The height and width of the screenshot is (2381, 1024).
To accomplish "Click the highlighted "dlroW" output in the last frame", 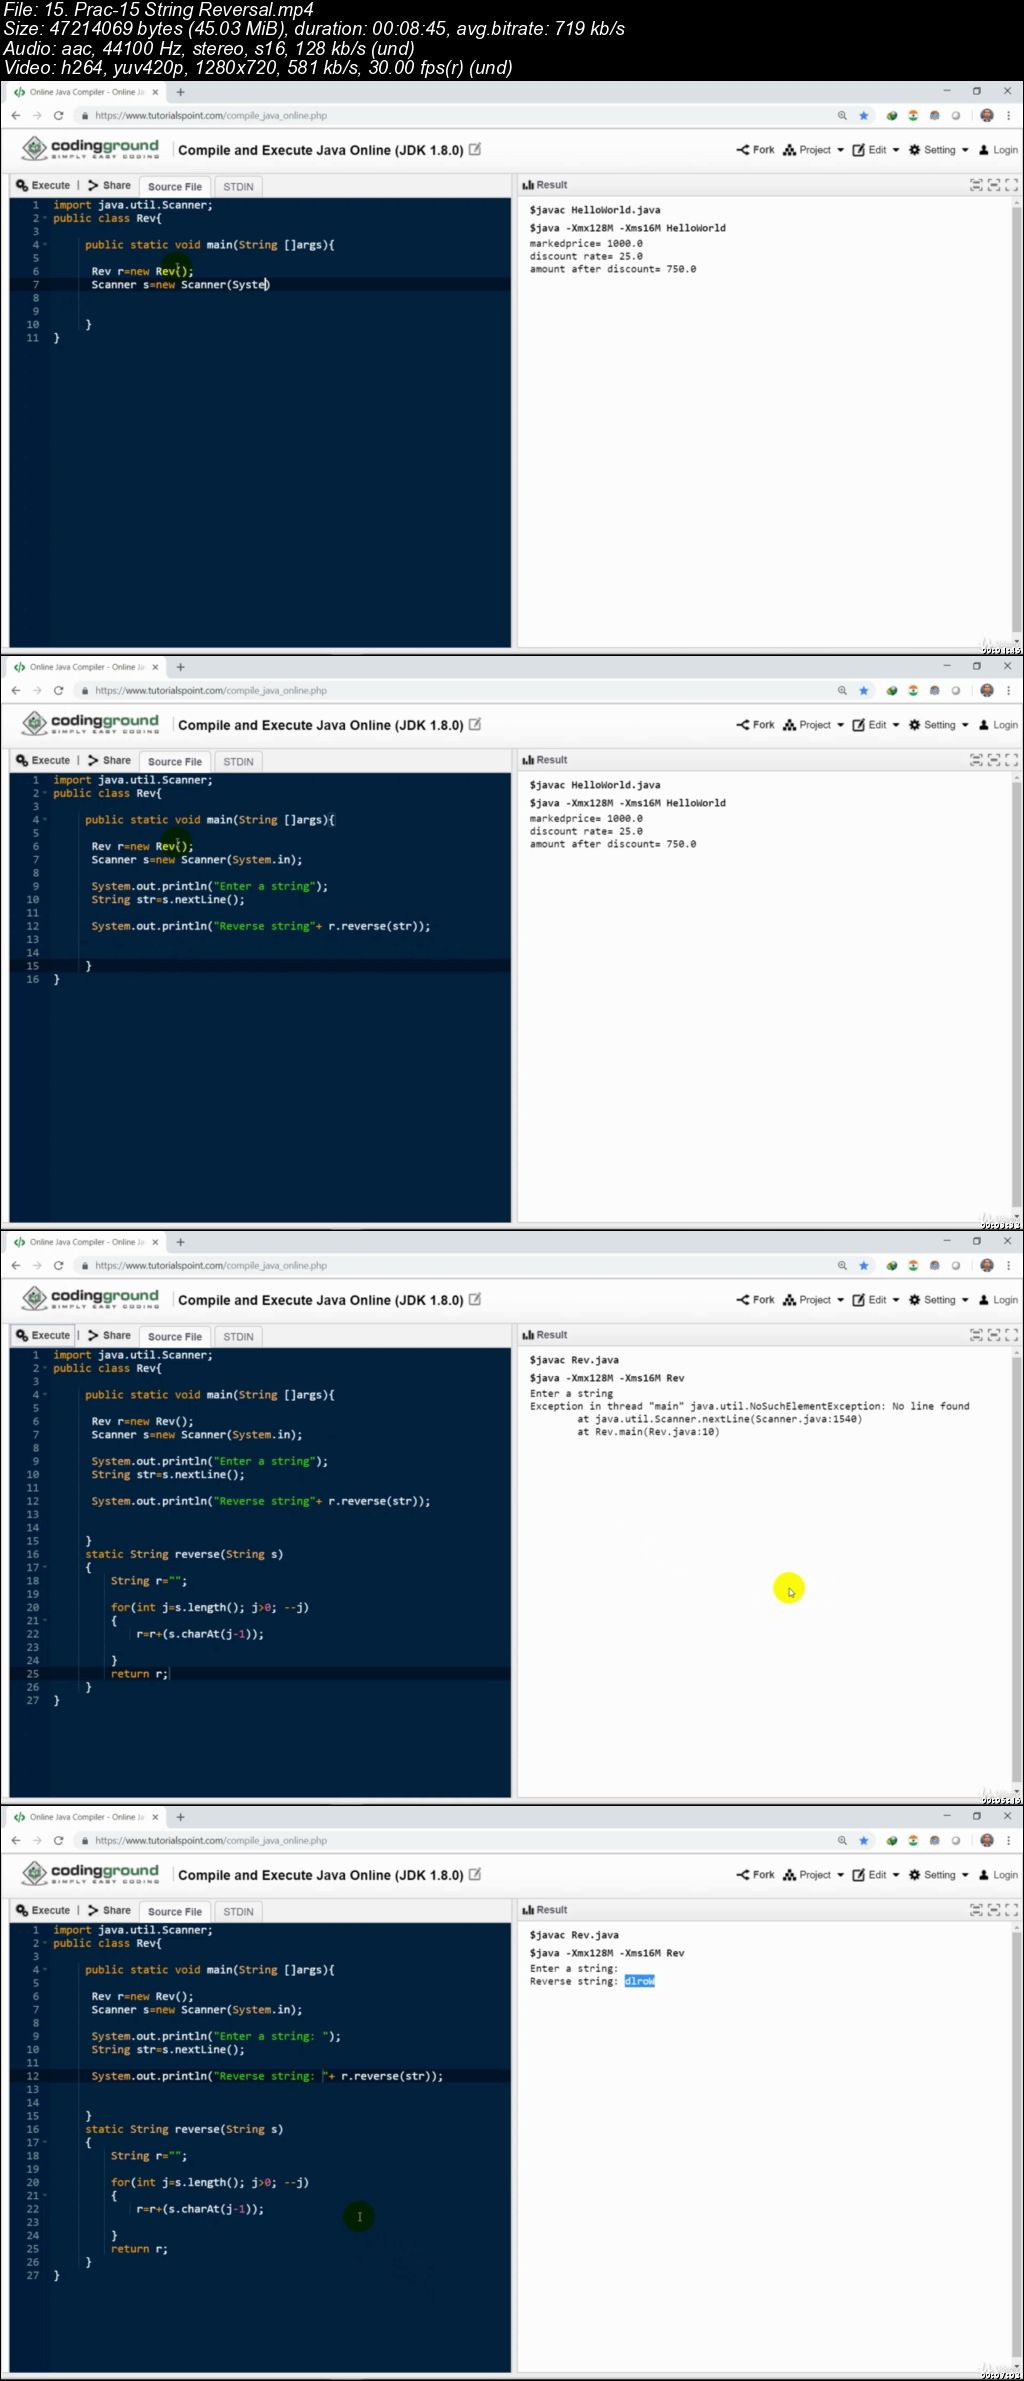I will click(x=639, y=1981).
